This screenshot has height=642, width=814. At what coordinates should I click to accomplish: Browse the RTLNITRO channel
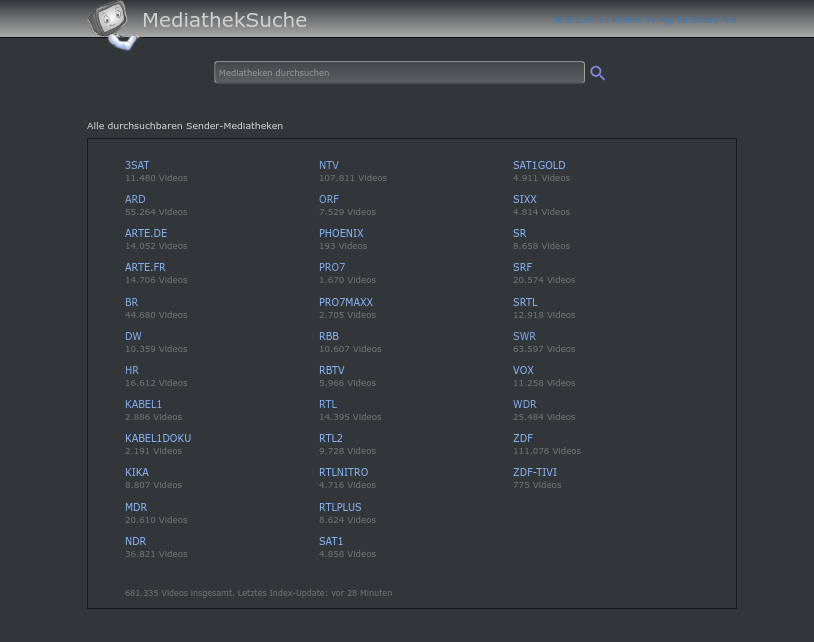344,472
